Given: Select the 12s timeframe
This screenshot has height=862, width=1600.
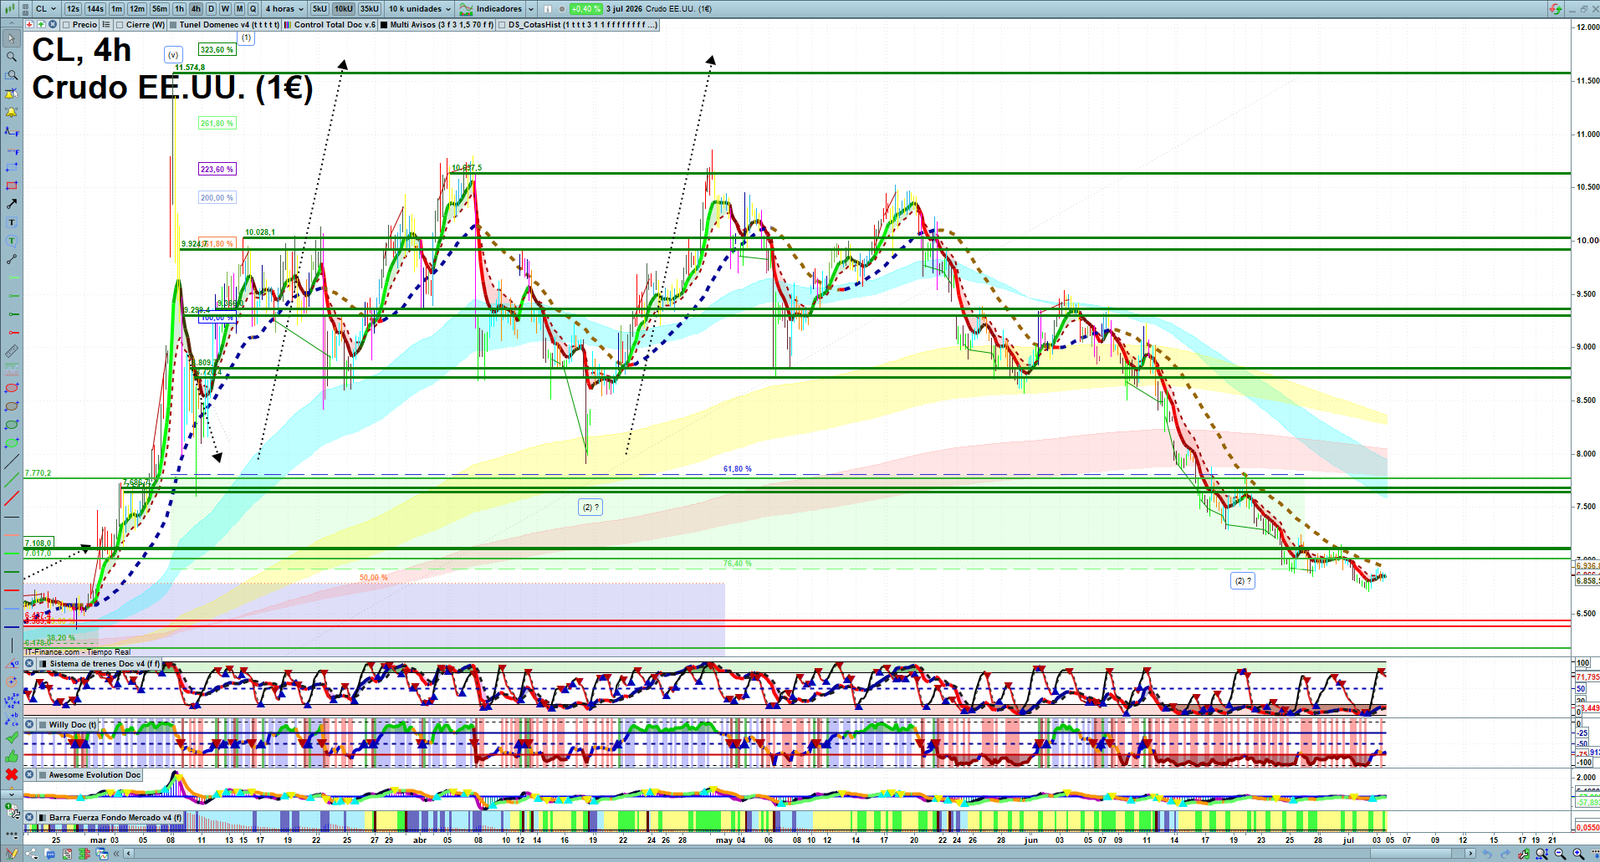Looking at the screenshot, I should (x=73, y=9).
